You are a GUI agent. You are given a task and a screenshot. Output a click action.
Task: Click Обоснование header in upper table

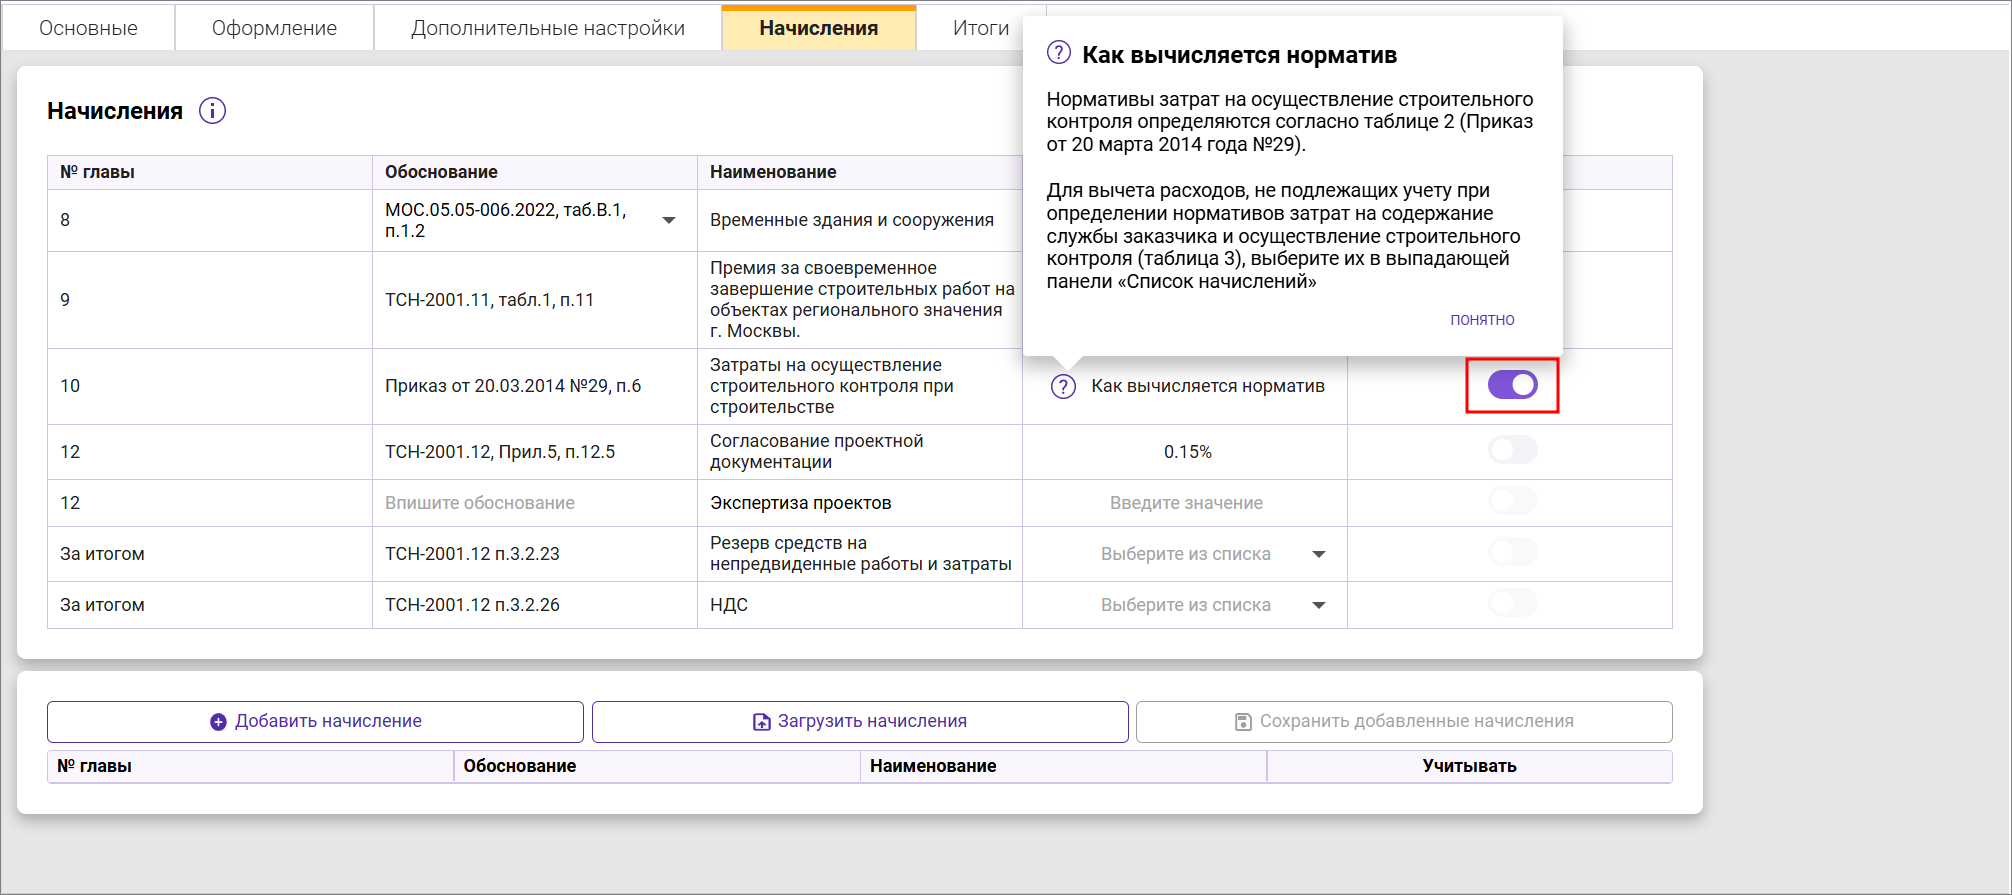coord(535,172)
